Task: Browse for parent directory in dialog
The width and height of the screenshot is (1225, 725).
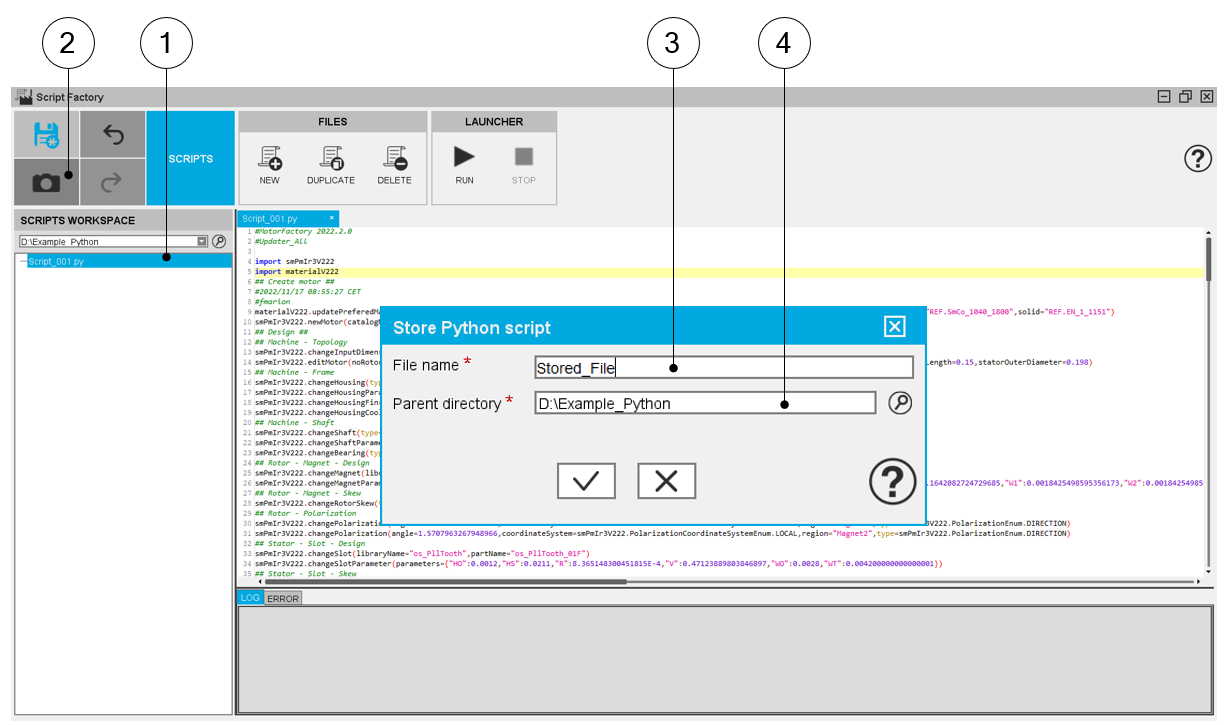Action: tap(900, 403)
